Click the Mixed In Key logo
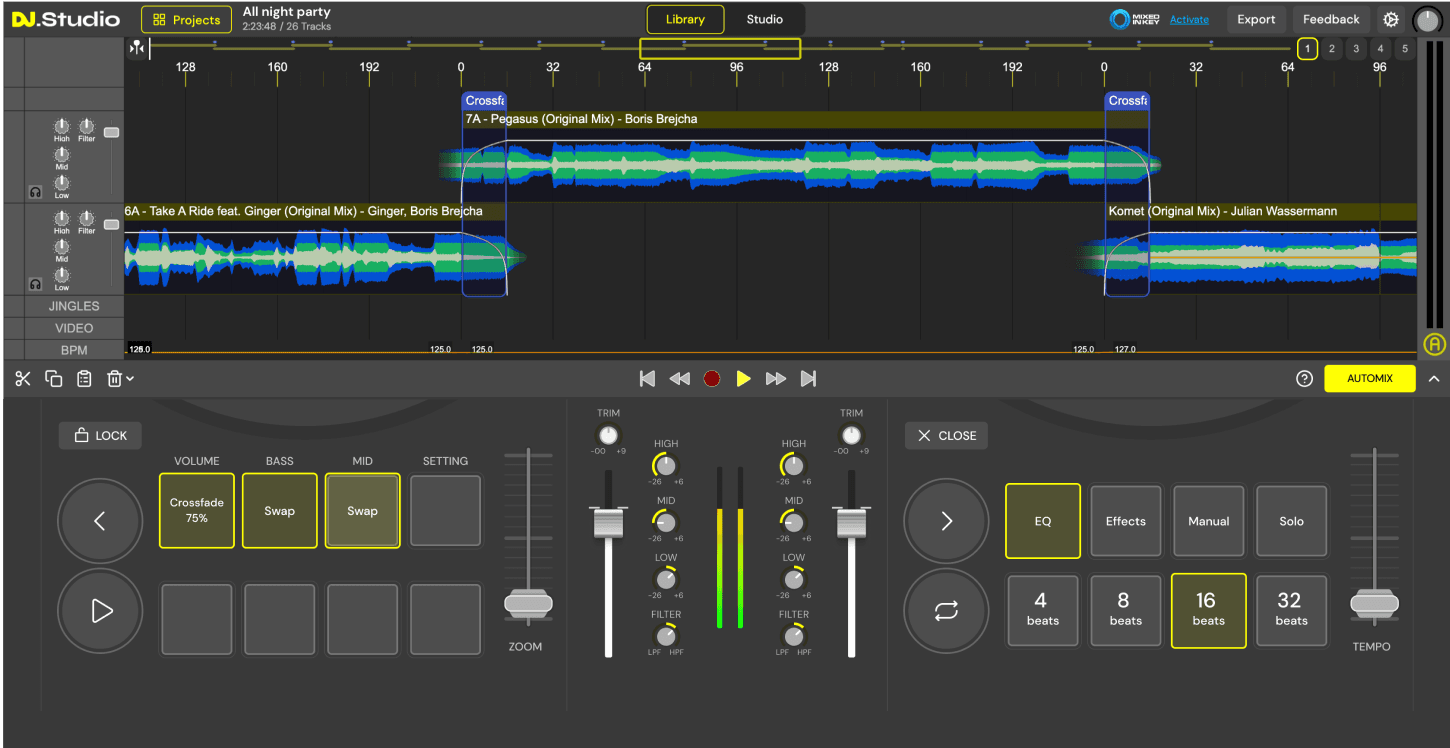 (1135, 19)
